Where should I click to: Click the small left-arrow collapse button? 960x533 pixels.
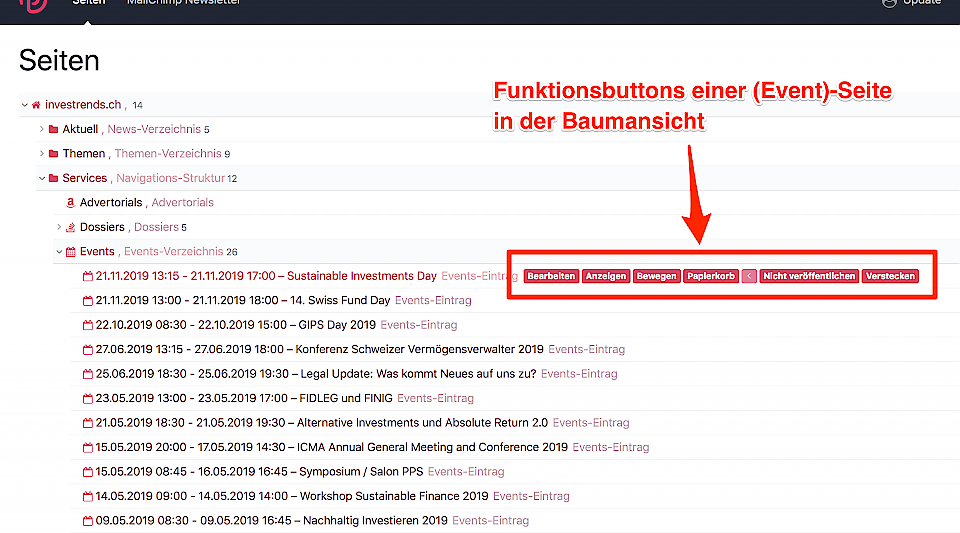point(749,276)
